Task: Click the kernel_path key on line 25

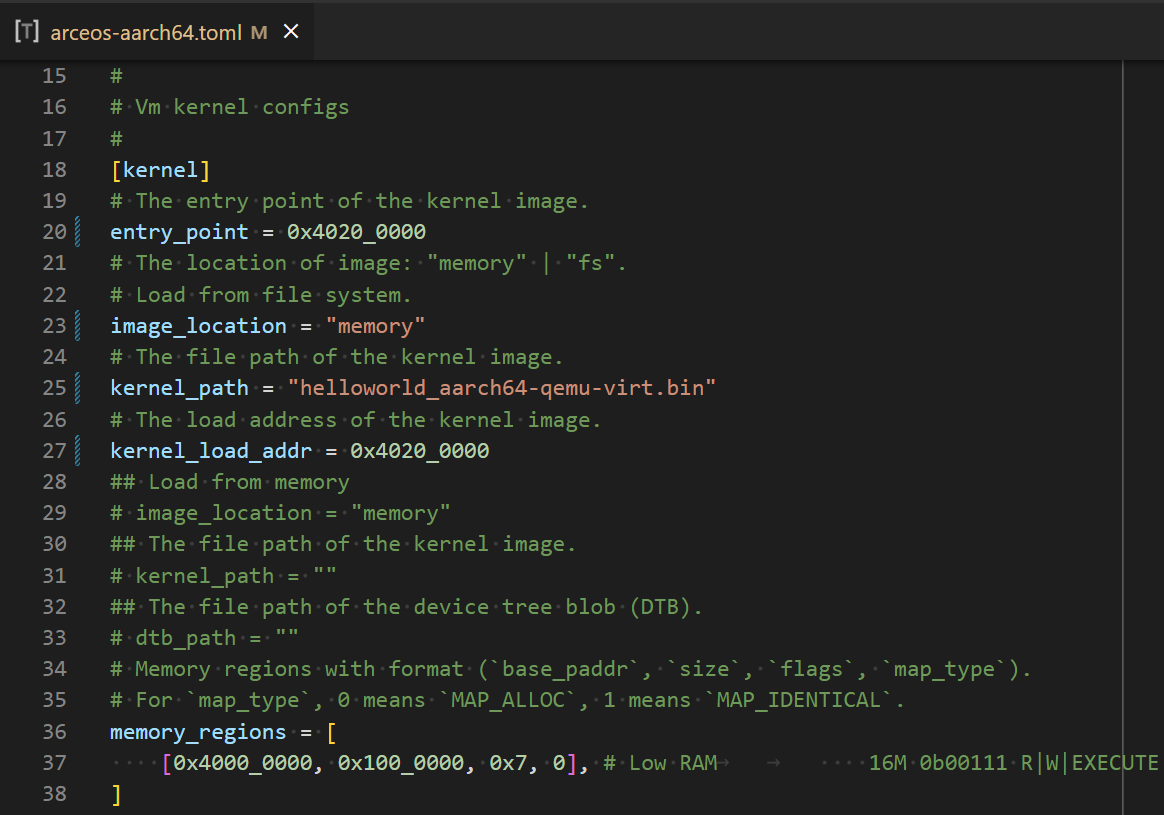Action: pyautogui.click(x=179, y=388)
